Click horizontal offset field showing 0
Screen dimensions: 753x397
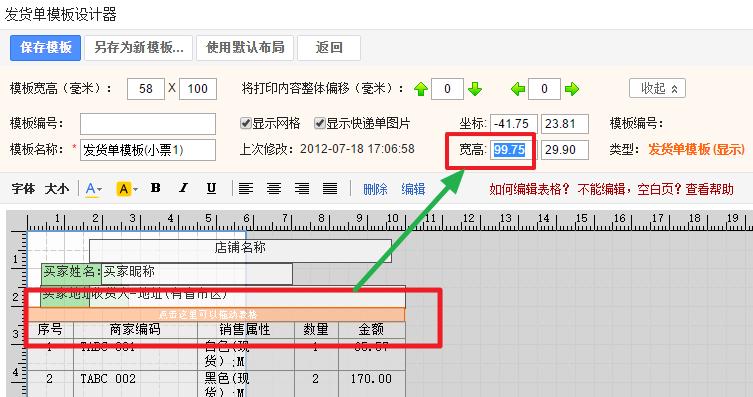544,89
